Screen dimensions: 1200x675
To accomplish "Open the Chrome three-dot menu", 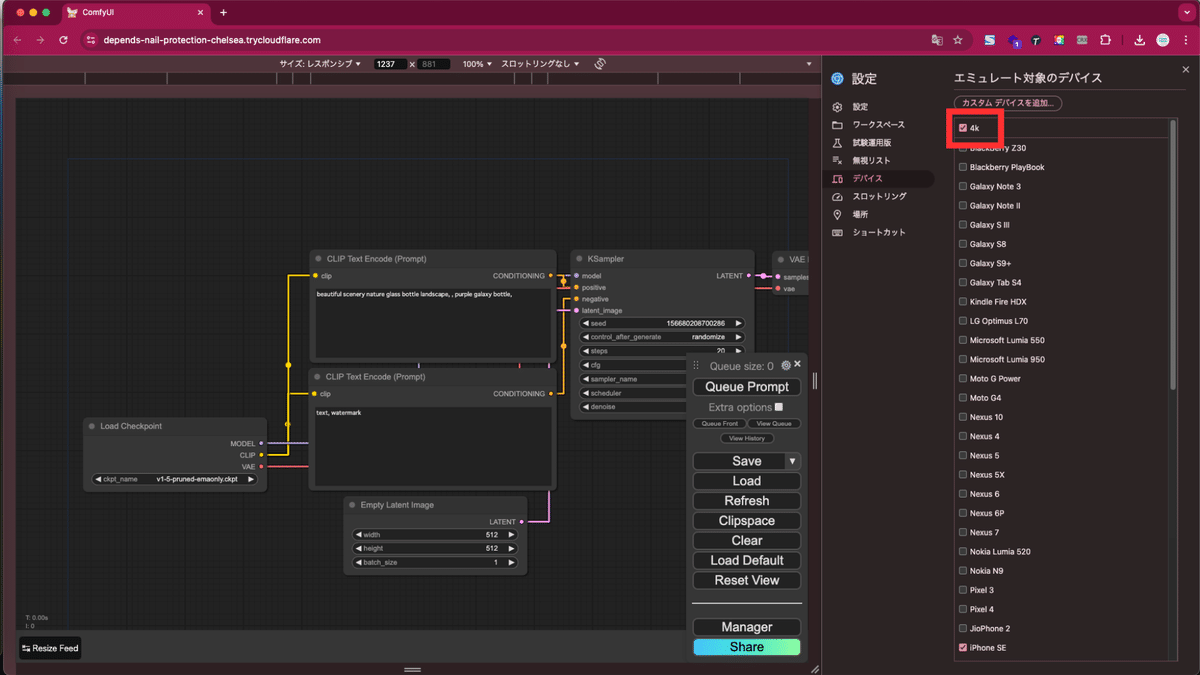I will tap(1185, 40).
